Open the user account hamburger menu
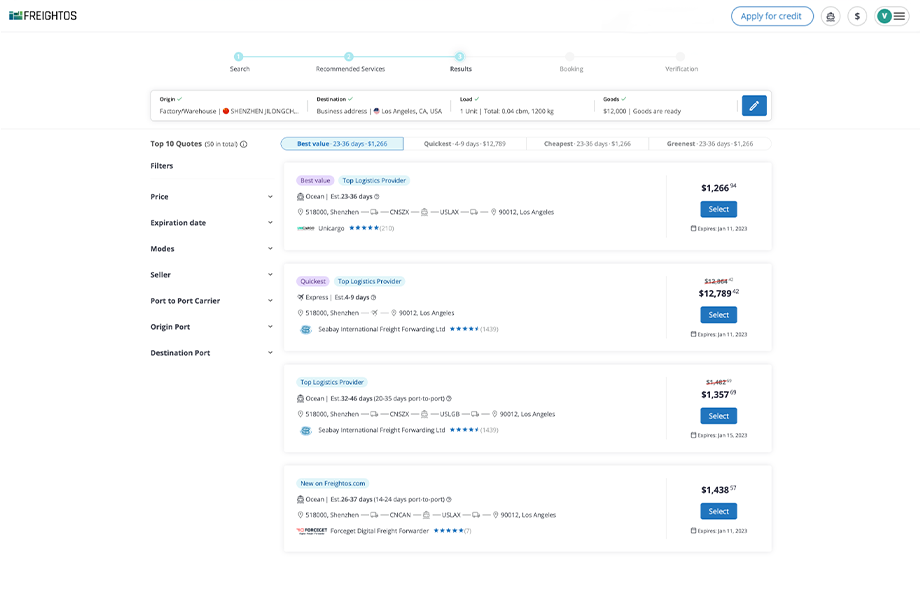 click(x=899, y=16)
